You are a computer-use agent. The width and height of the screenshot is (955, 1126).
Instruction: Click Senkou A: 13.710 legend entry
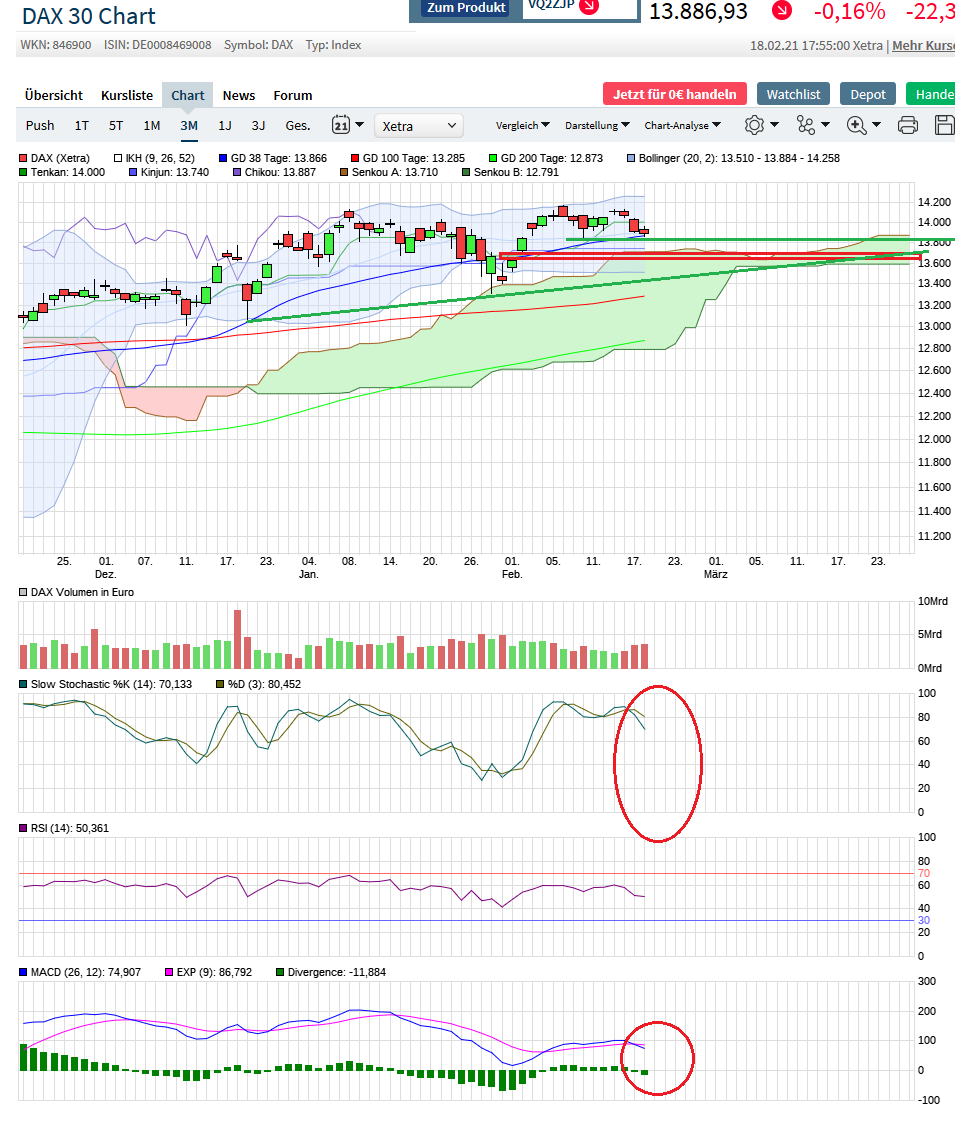[x=388, y=172]
